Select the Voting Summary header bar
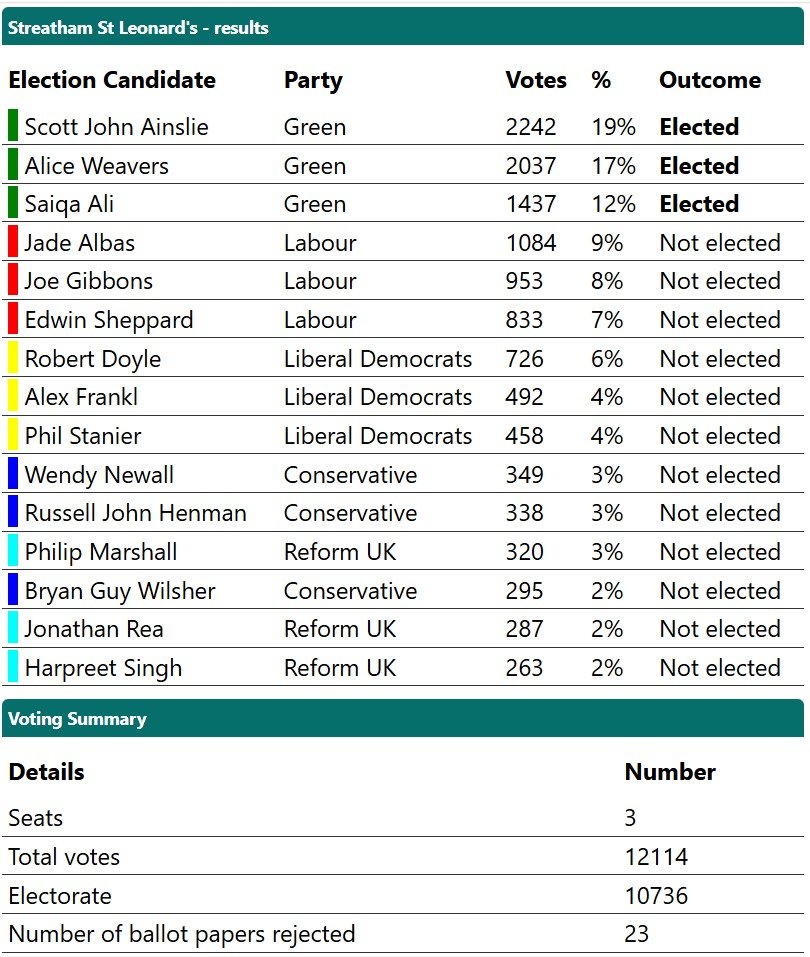This screenshot has height=957, width=810. (403, 718)
